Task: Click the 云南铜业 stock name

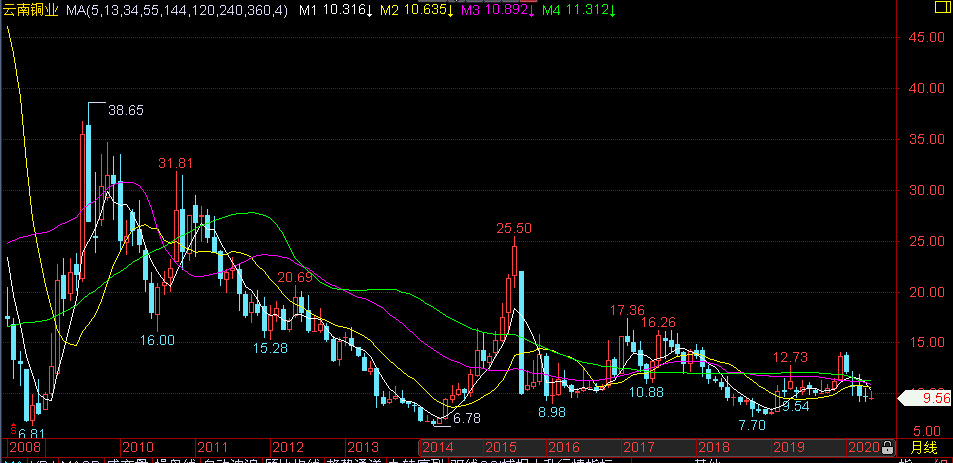Action: (x=30, y=10)
